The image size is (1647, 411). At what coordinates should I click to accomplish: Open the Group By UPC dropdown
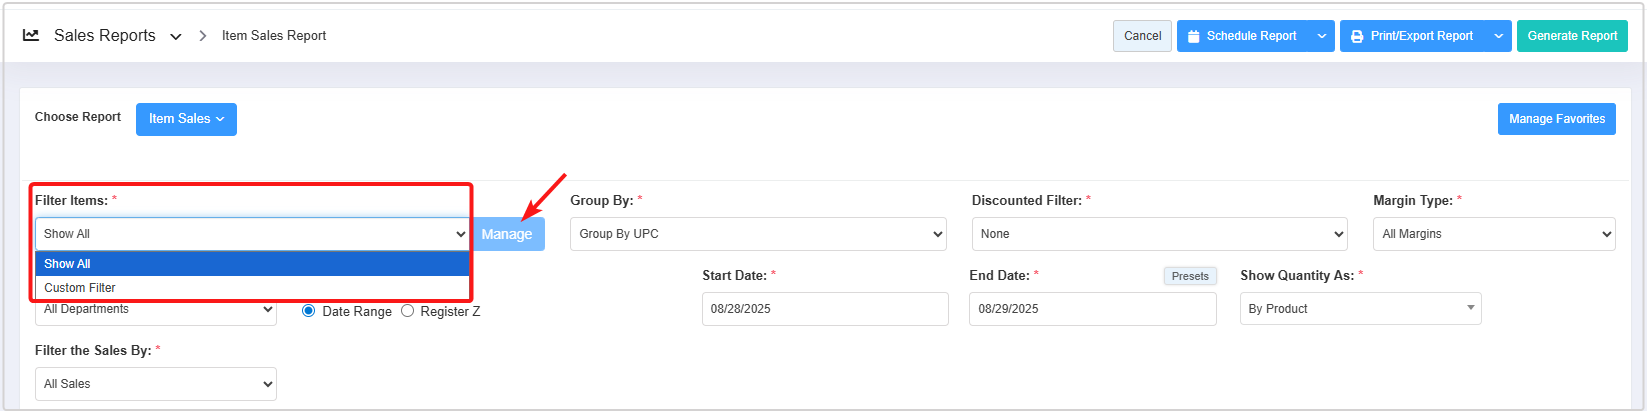click(x=757, y=234)
